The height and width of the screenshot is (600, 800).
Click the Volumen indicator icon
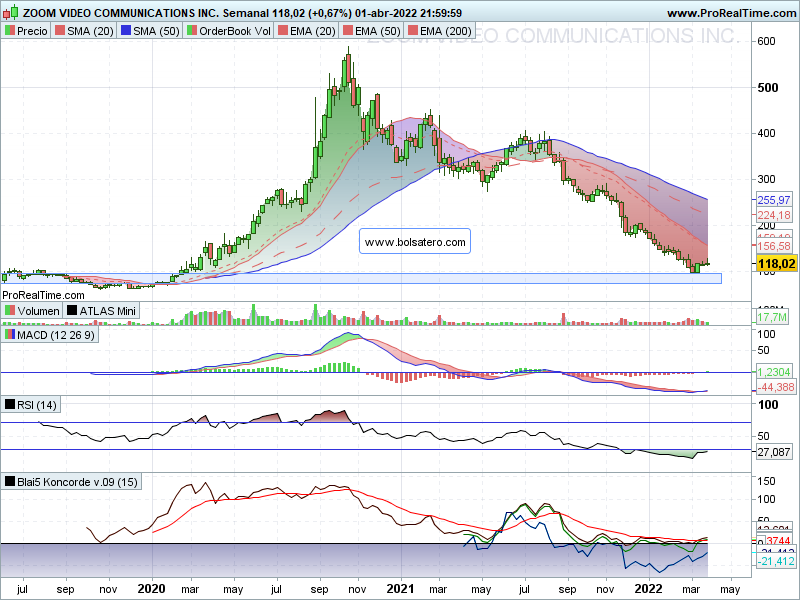click(x=10, y=310)
